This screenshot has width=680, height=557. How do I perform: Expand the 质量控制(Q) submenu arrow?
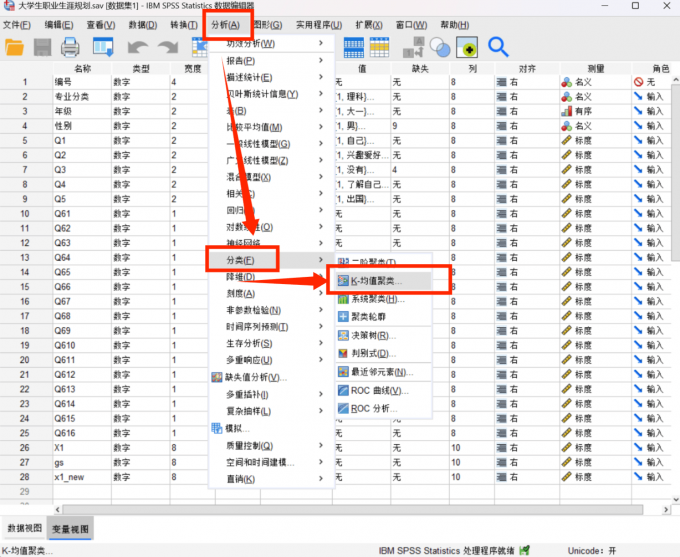[x=321, y=446]
